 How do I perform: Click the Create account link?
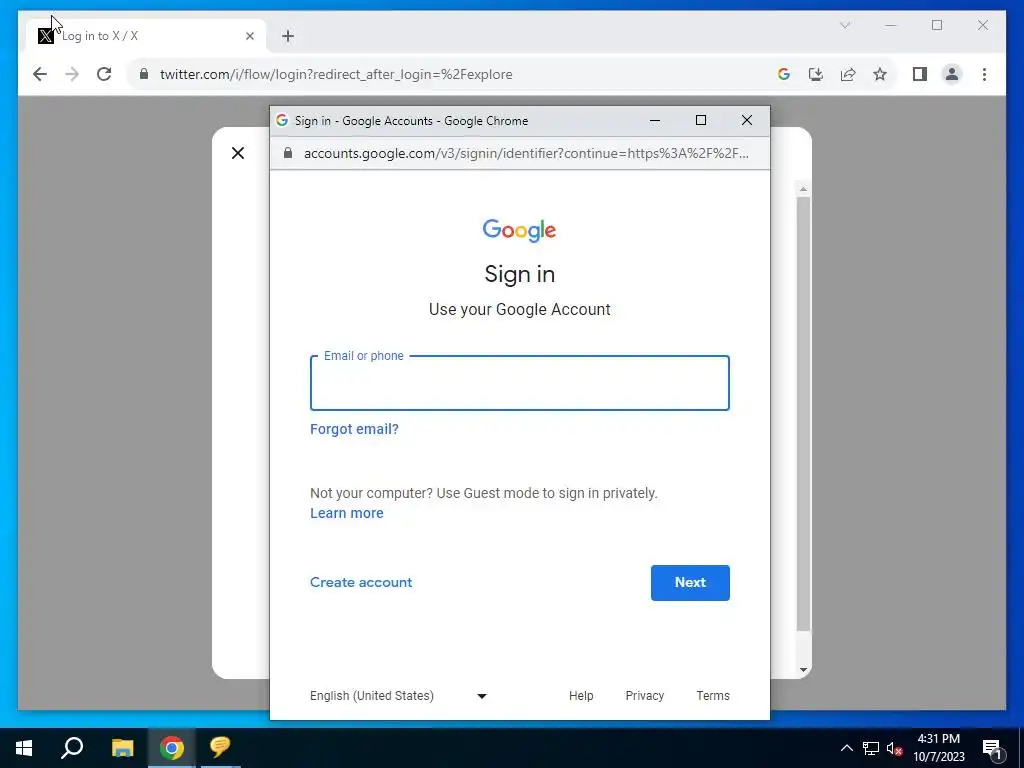coord(361,583)
